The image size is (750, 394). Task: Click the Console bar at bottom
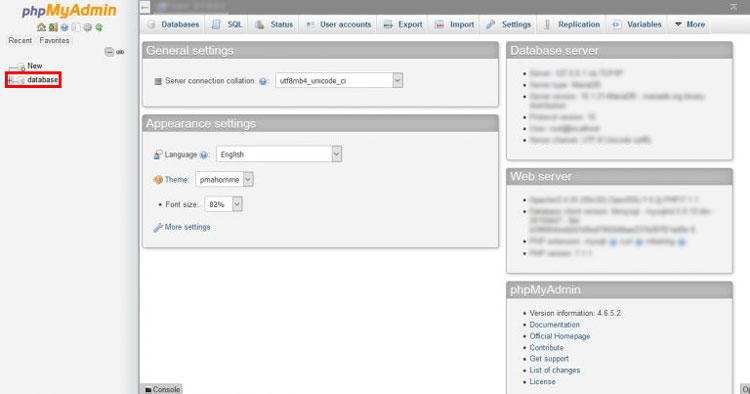click(162, 389)
